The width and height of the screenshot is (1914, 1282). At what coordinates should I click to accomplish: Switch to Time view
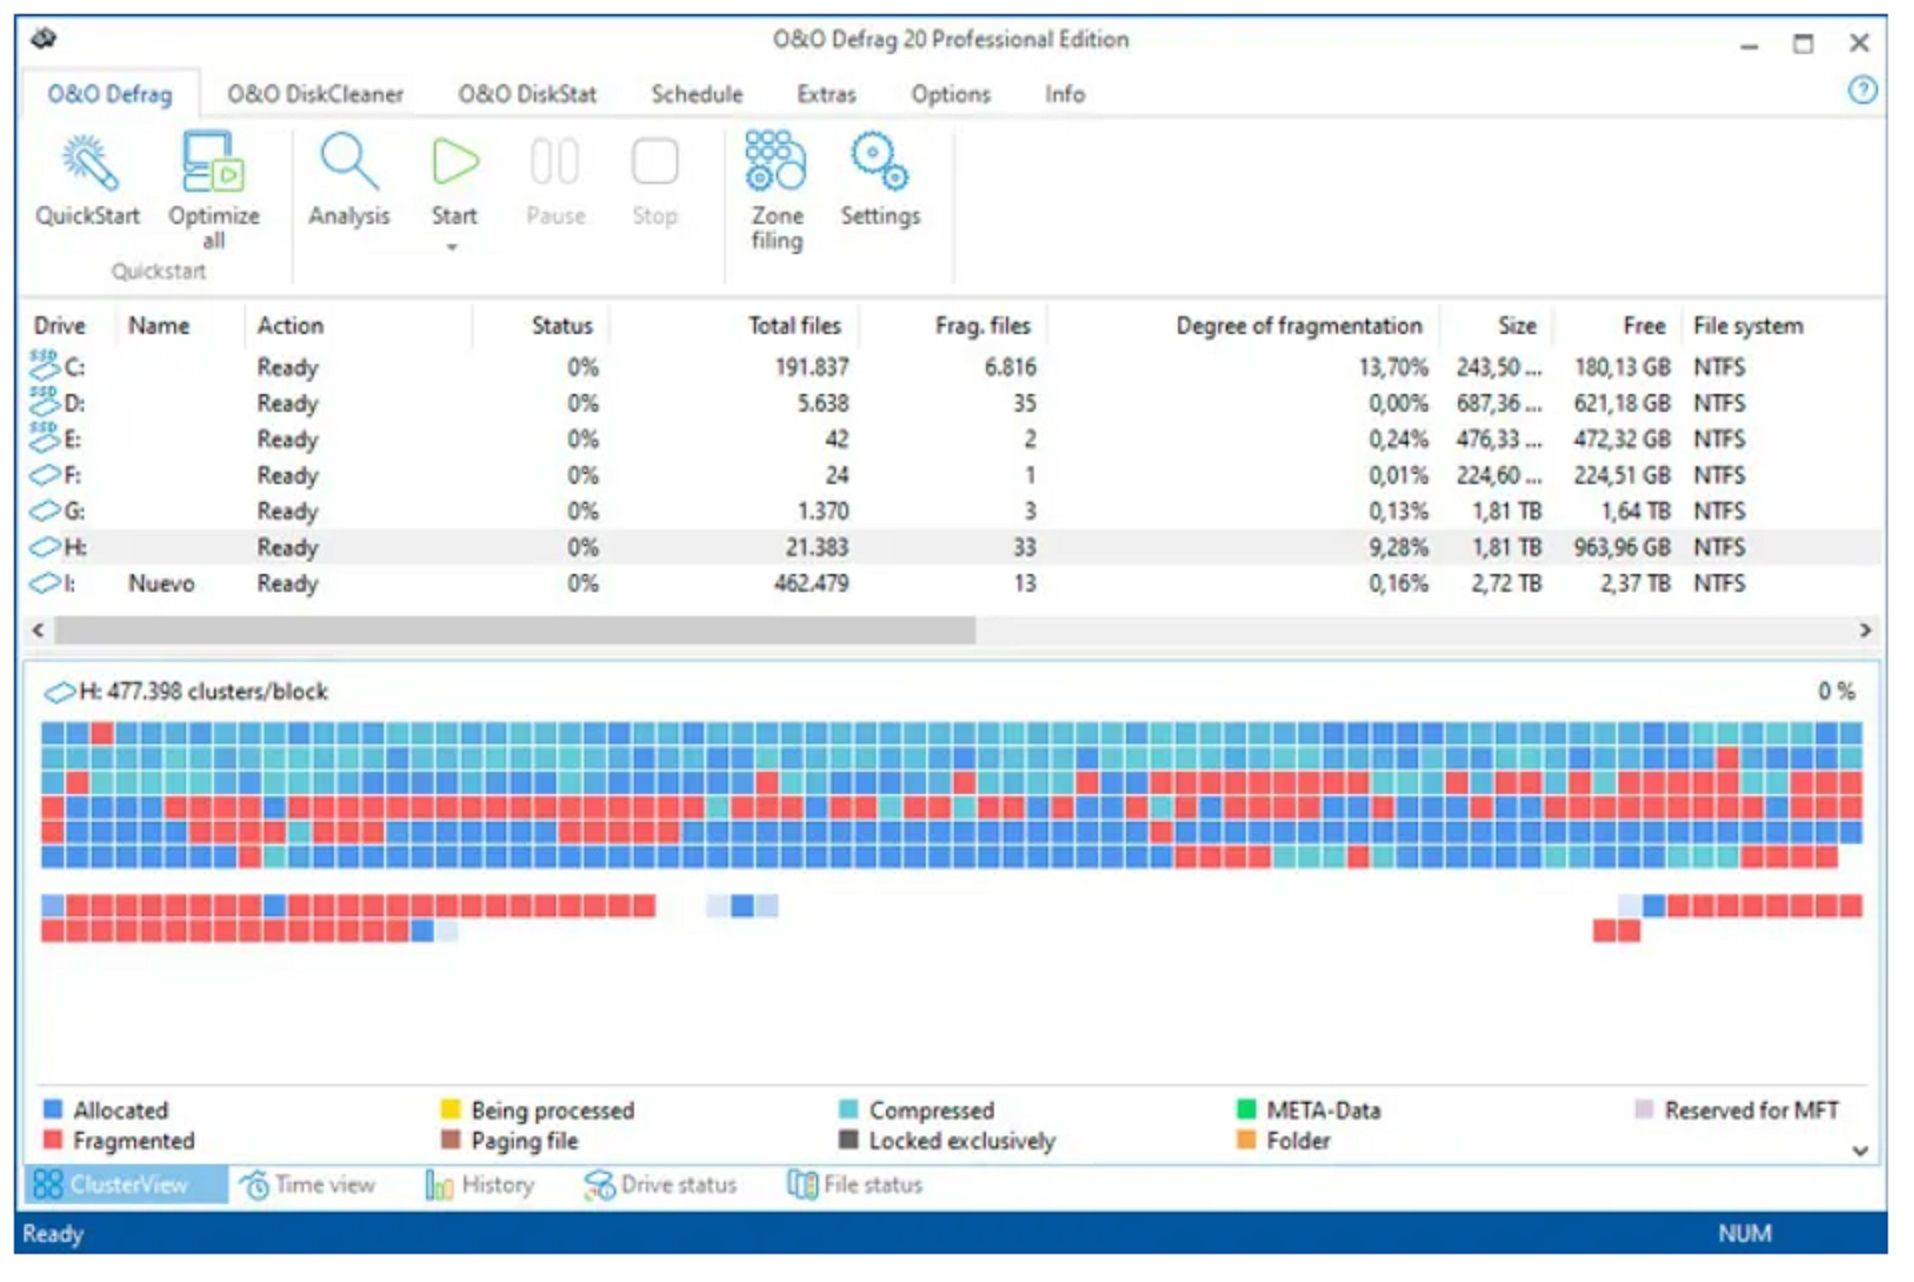[x=307, y=1185]
